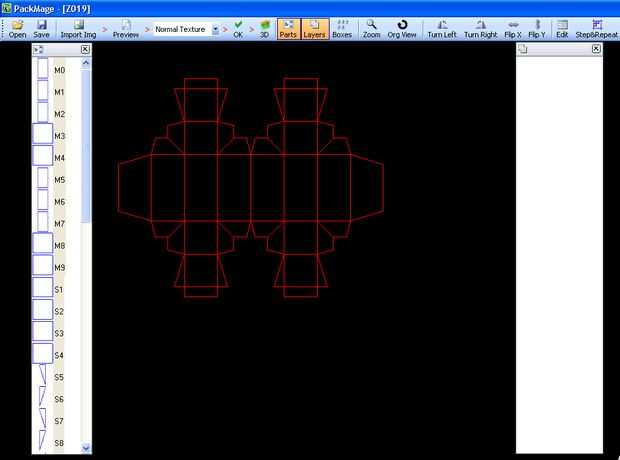The image size is (620, 460).
Task: Click the parts list scroll up arrow
Action: (86, 62)
